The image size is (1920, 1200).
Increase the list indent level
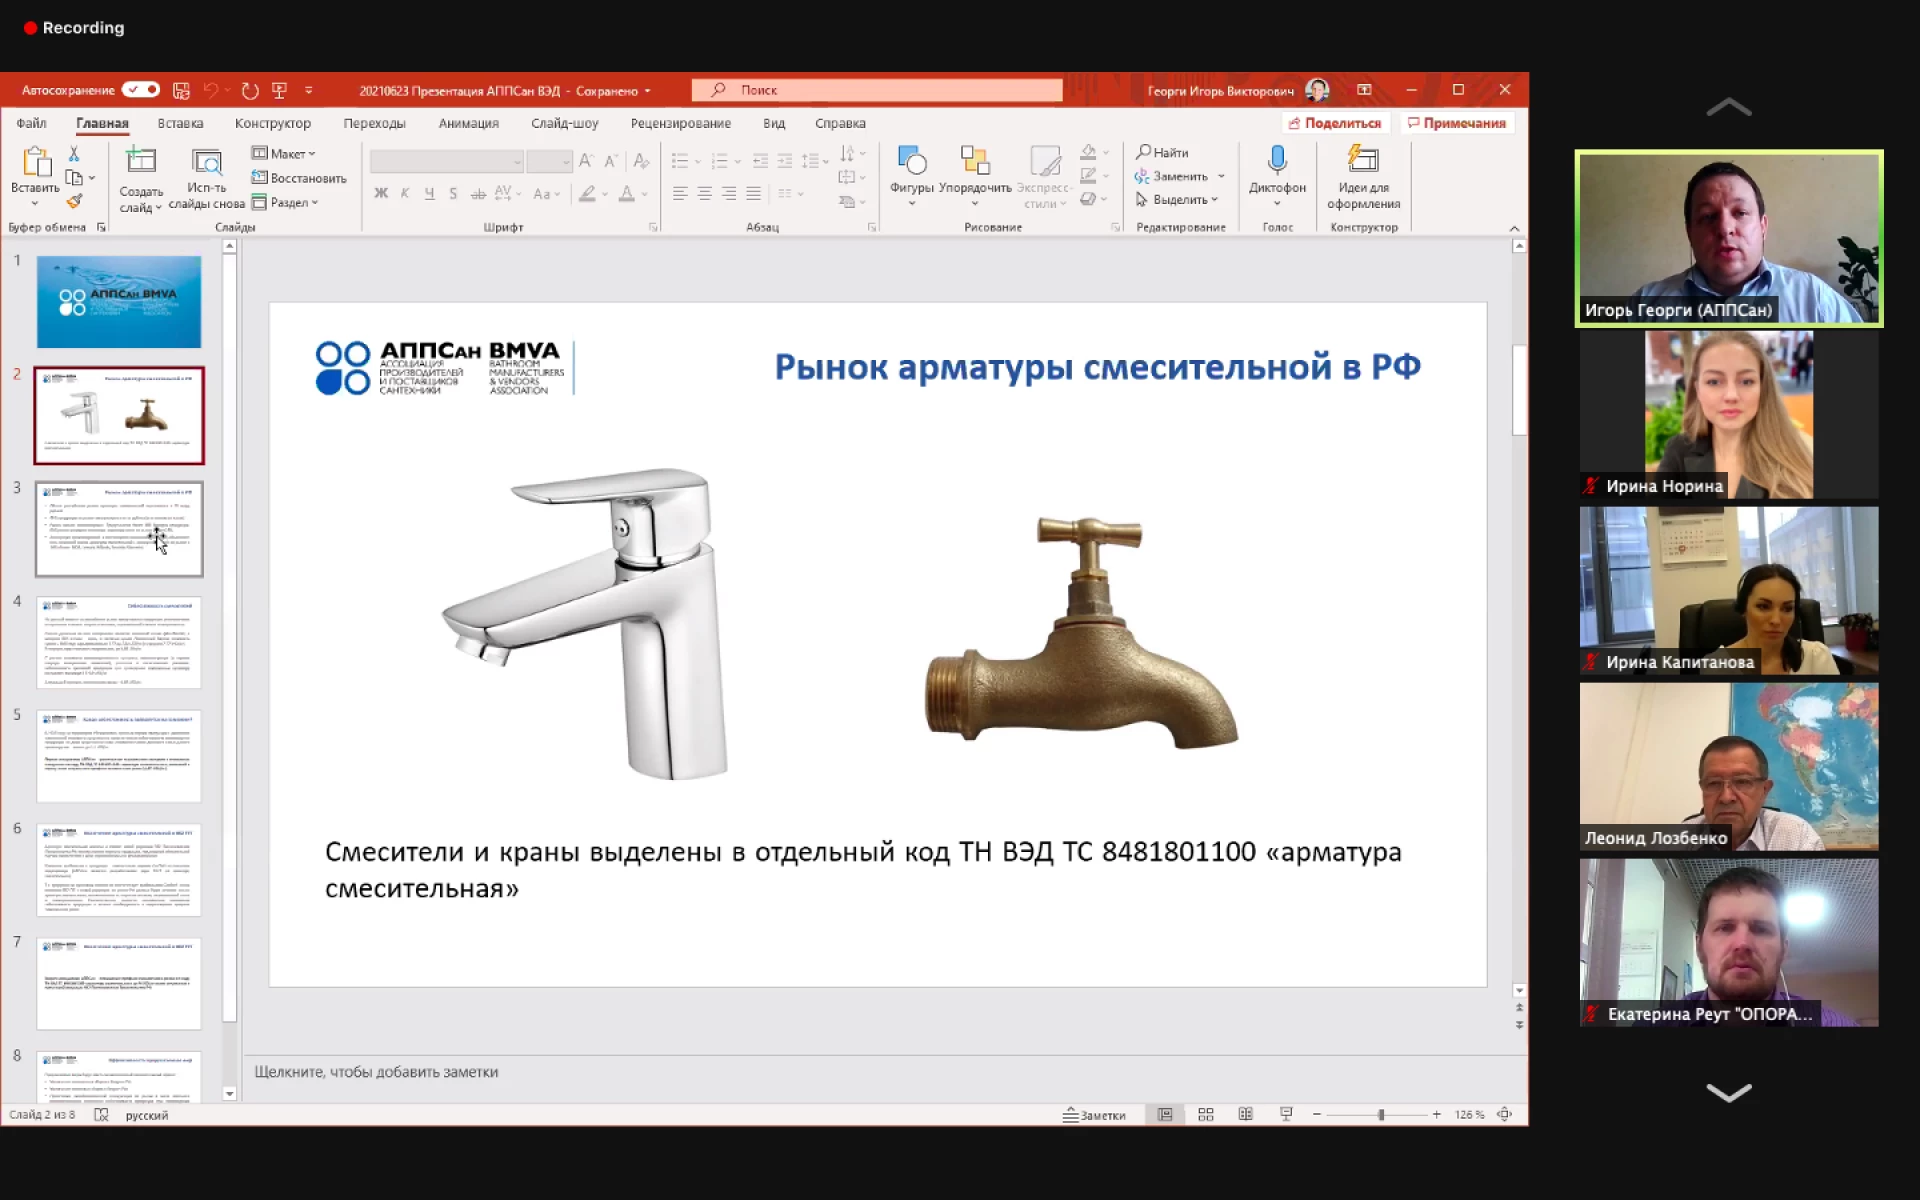click(785, 161)
